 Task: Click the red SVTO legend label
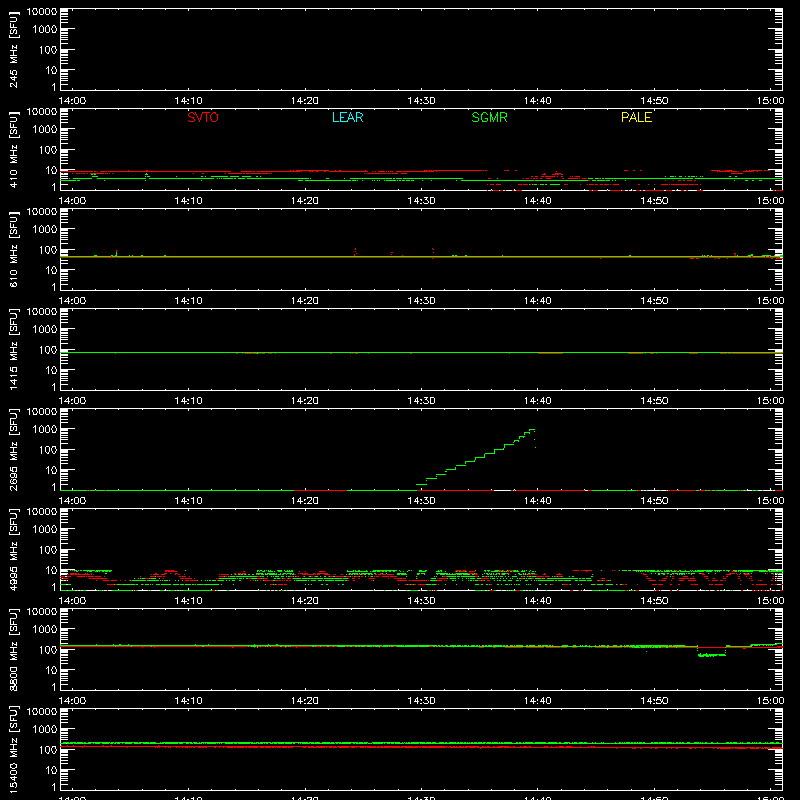[x=203, y=117]
